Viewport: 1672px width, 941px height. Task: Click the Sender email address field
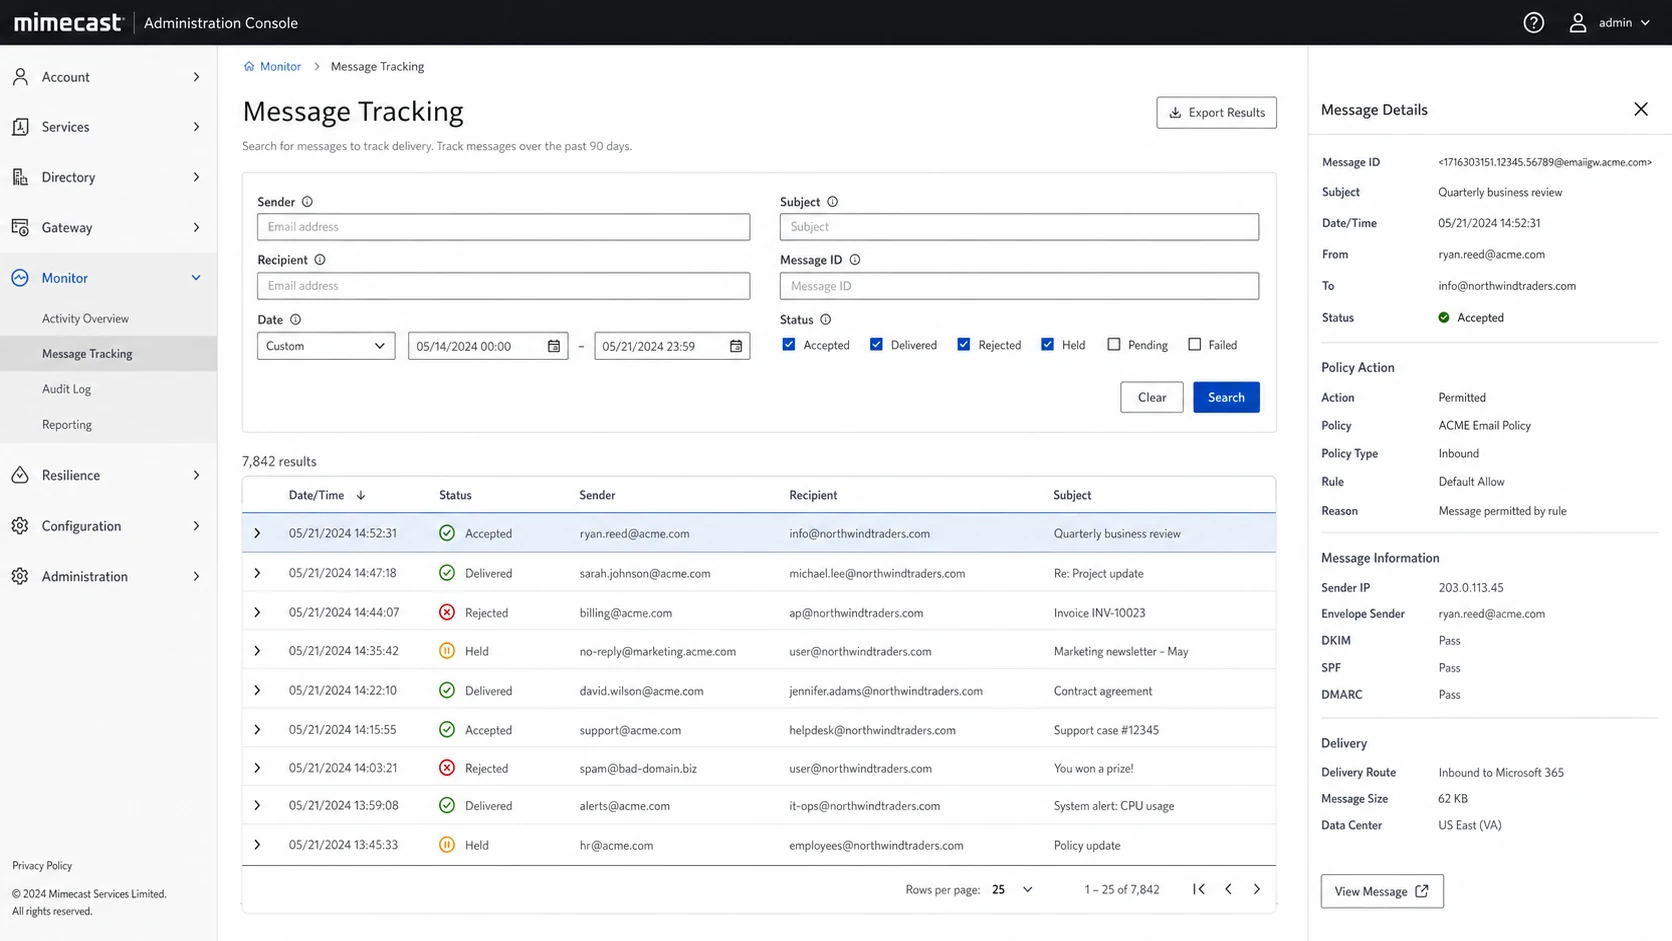tap(503, 227)
